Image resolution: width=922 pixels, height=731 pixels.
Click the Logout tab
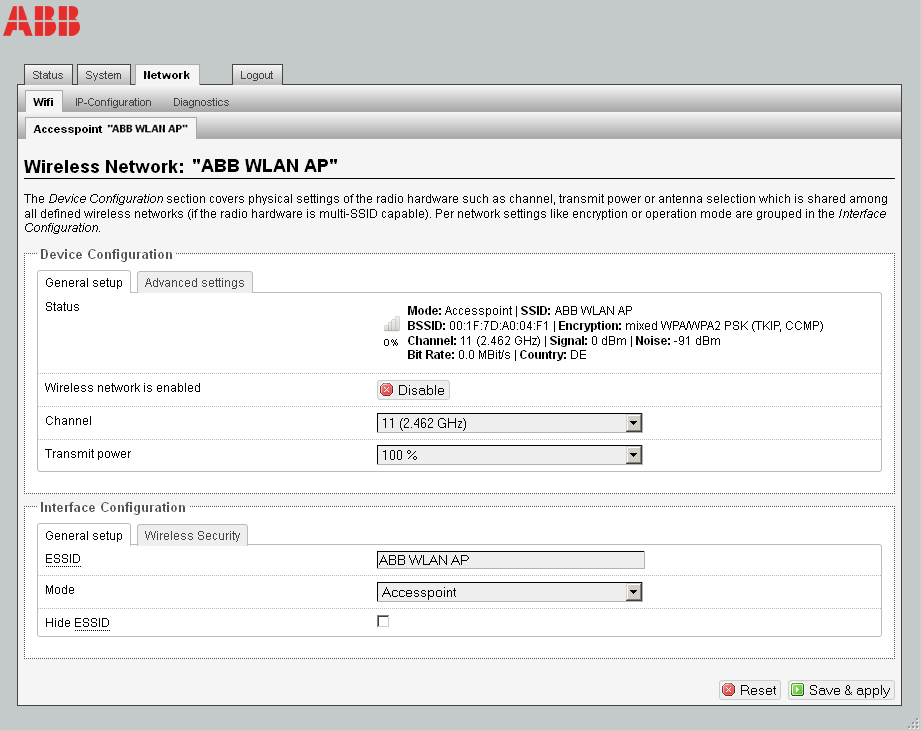tap(257, 75)
